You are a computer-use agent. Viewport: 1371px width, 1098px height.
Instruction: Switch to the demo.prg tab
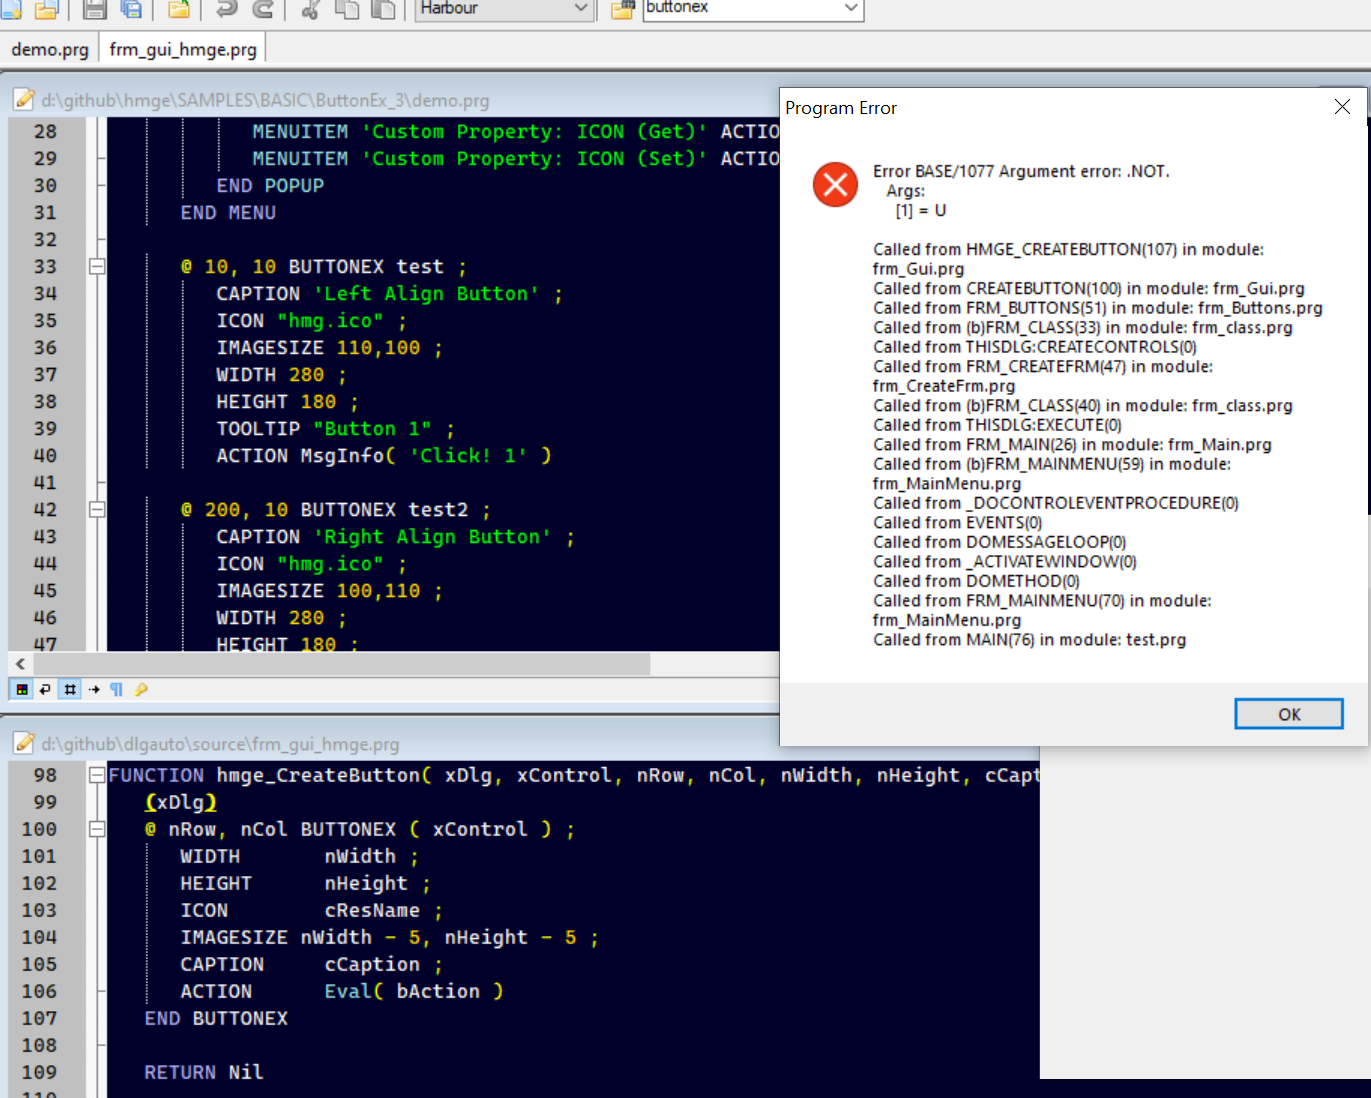50,49
